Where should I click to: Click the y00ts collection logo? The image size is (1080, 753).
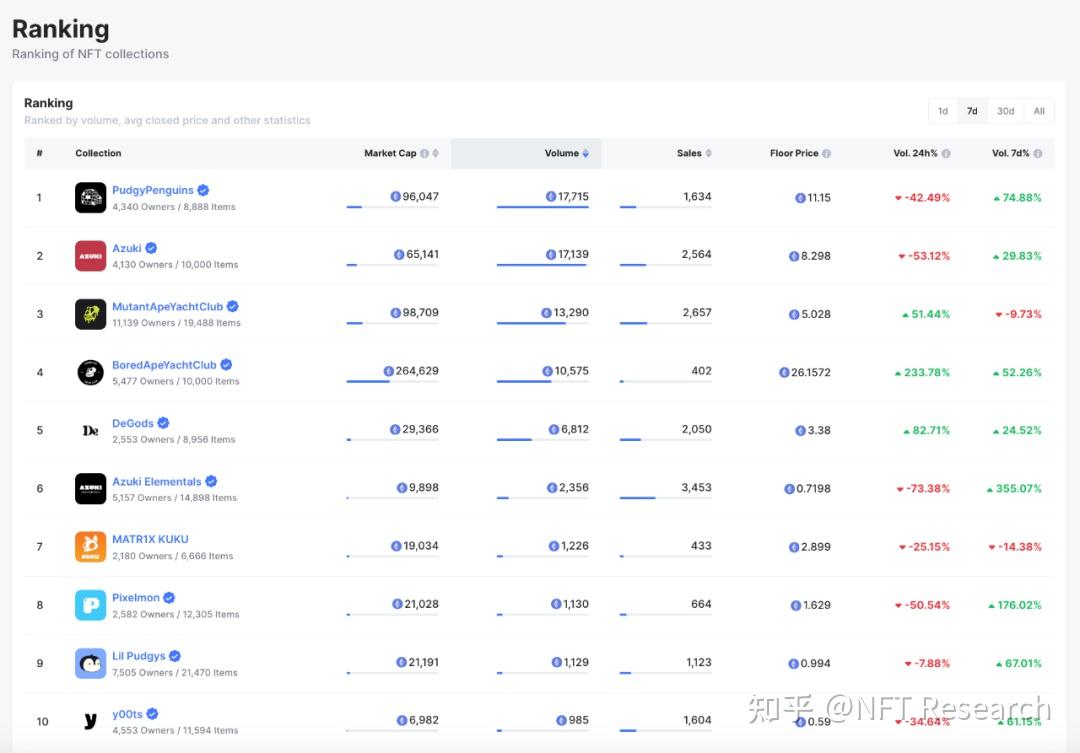click(90, 721)
